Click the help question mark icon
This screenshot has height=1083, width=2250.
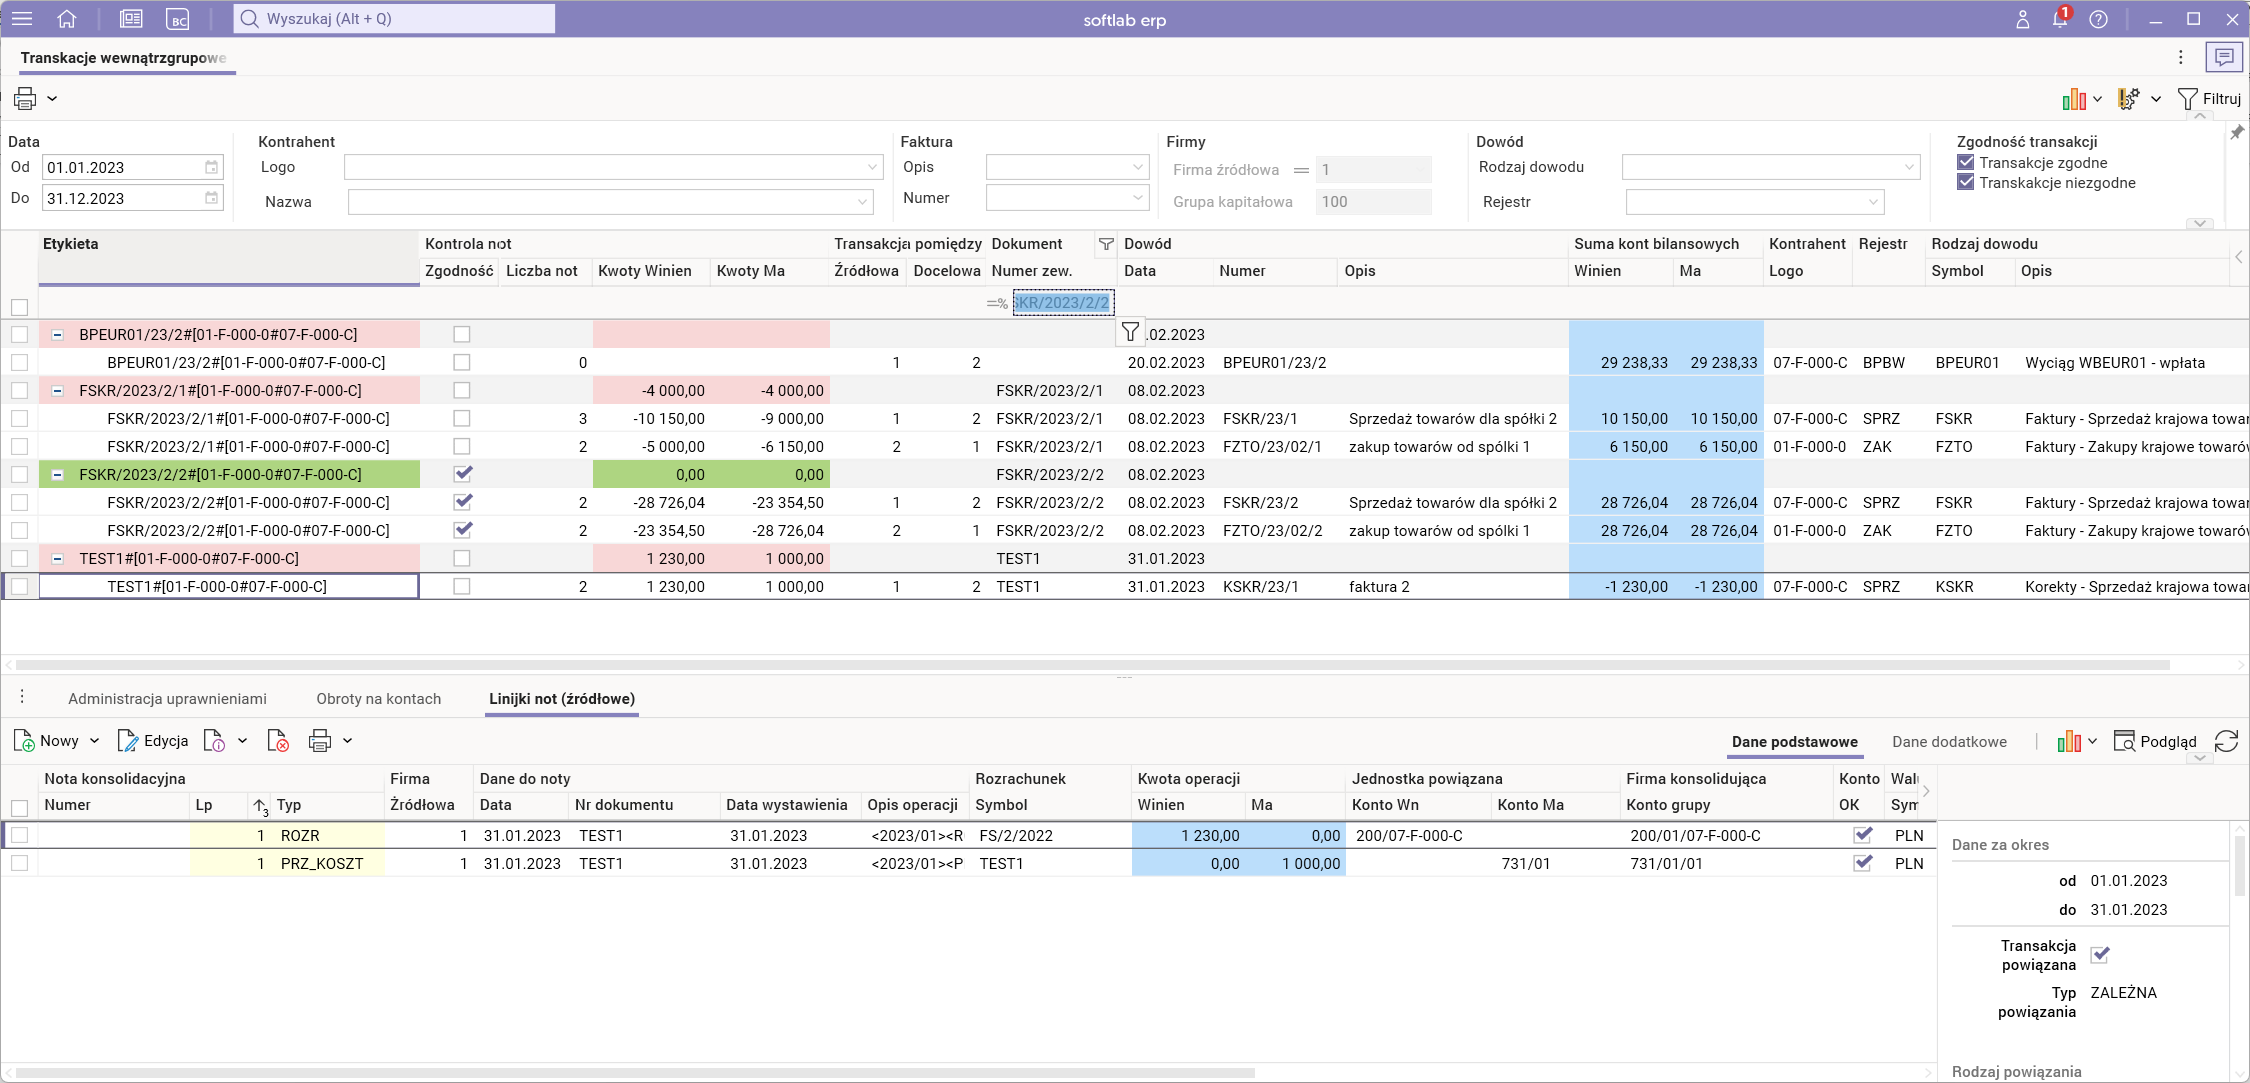coord(2098,19)
